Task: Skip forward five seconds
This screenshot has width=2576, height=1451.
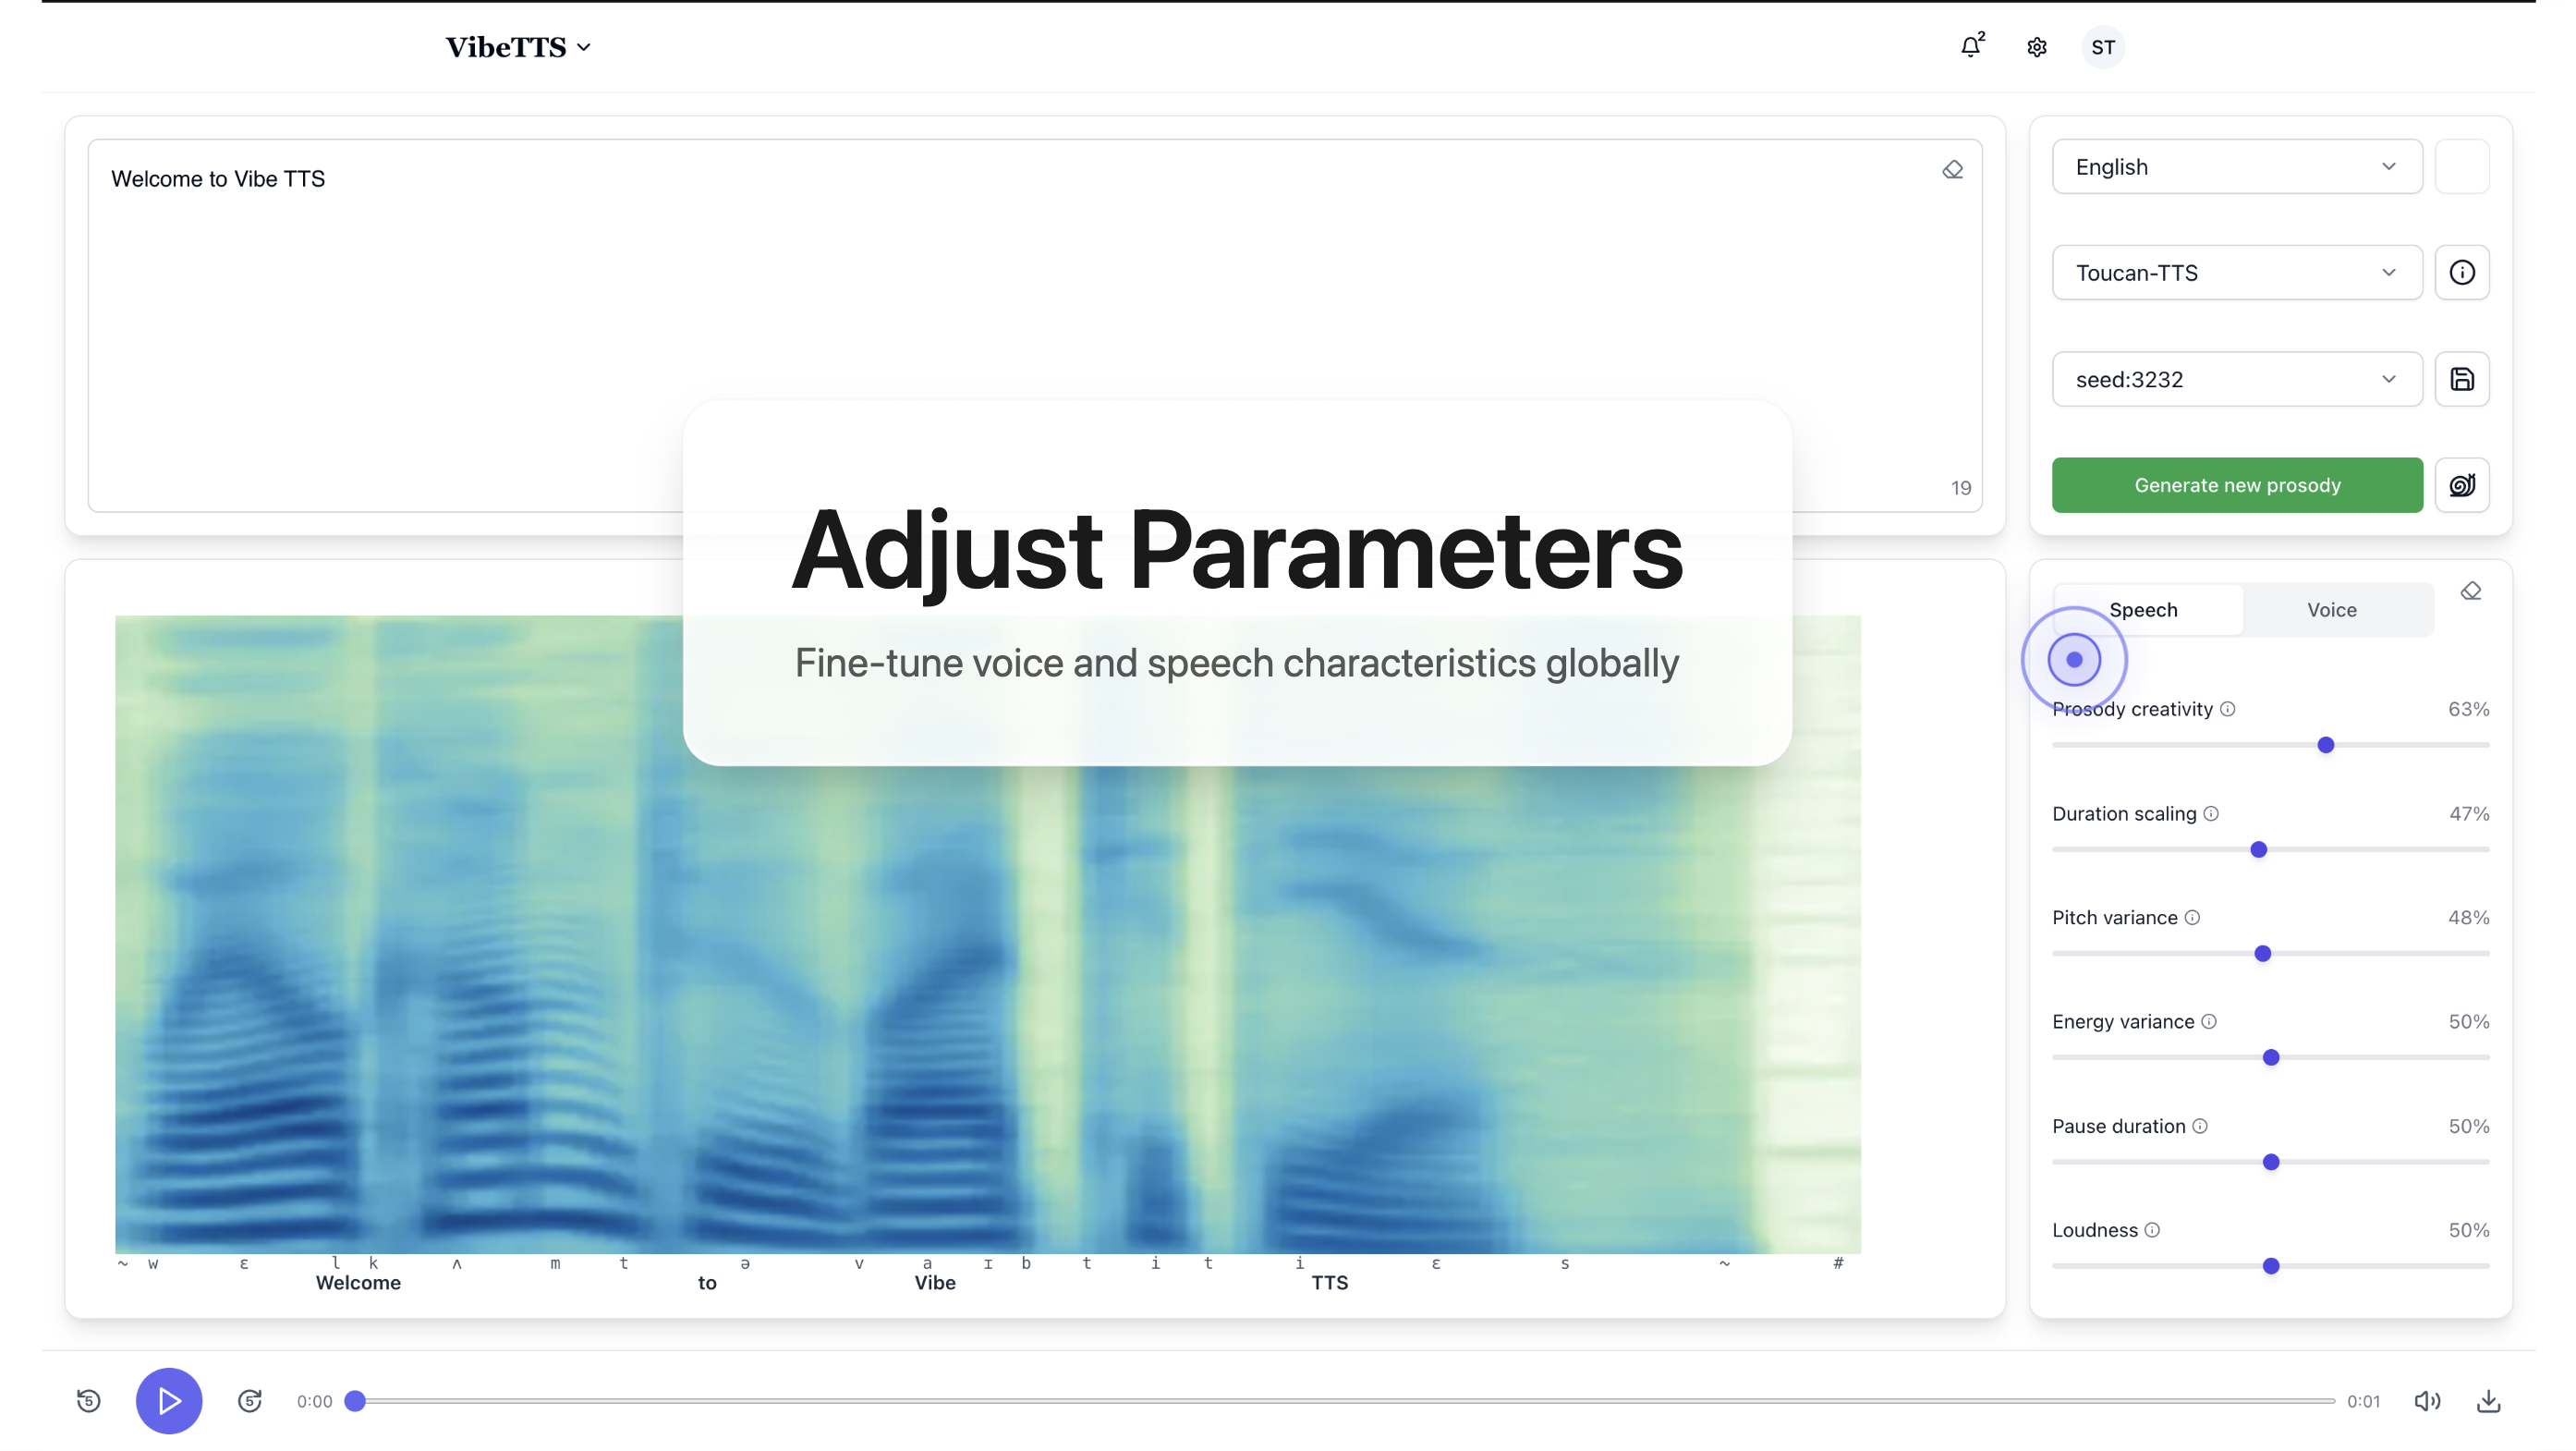Action: 250,1400
